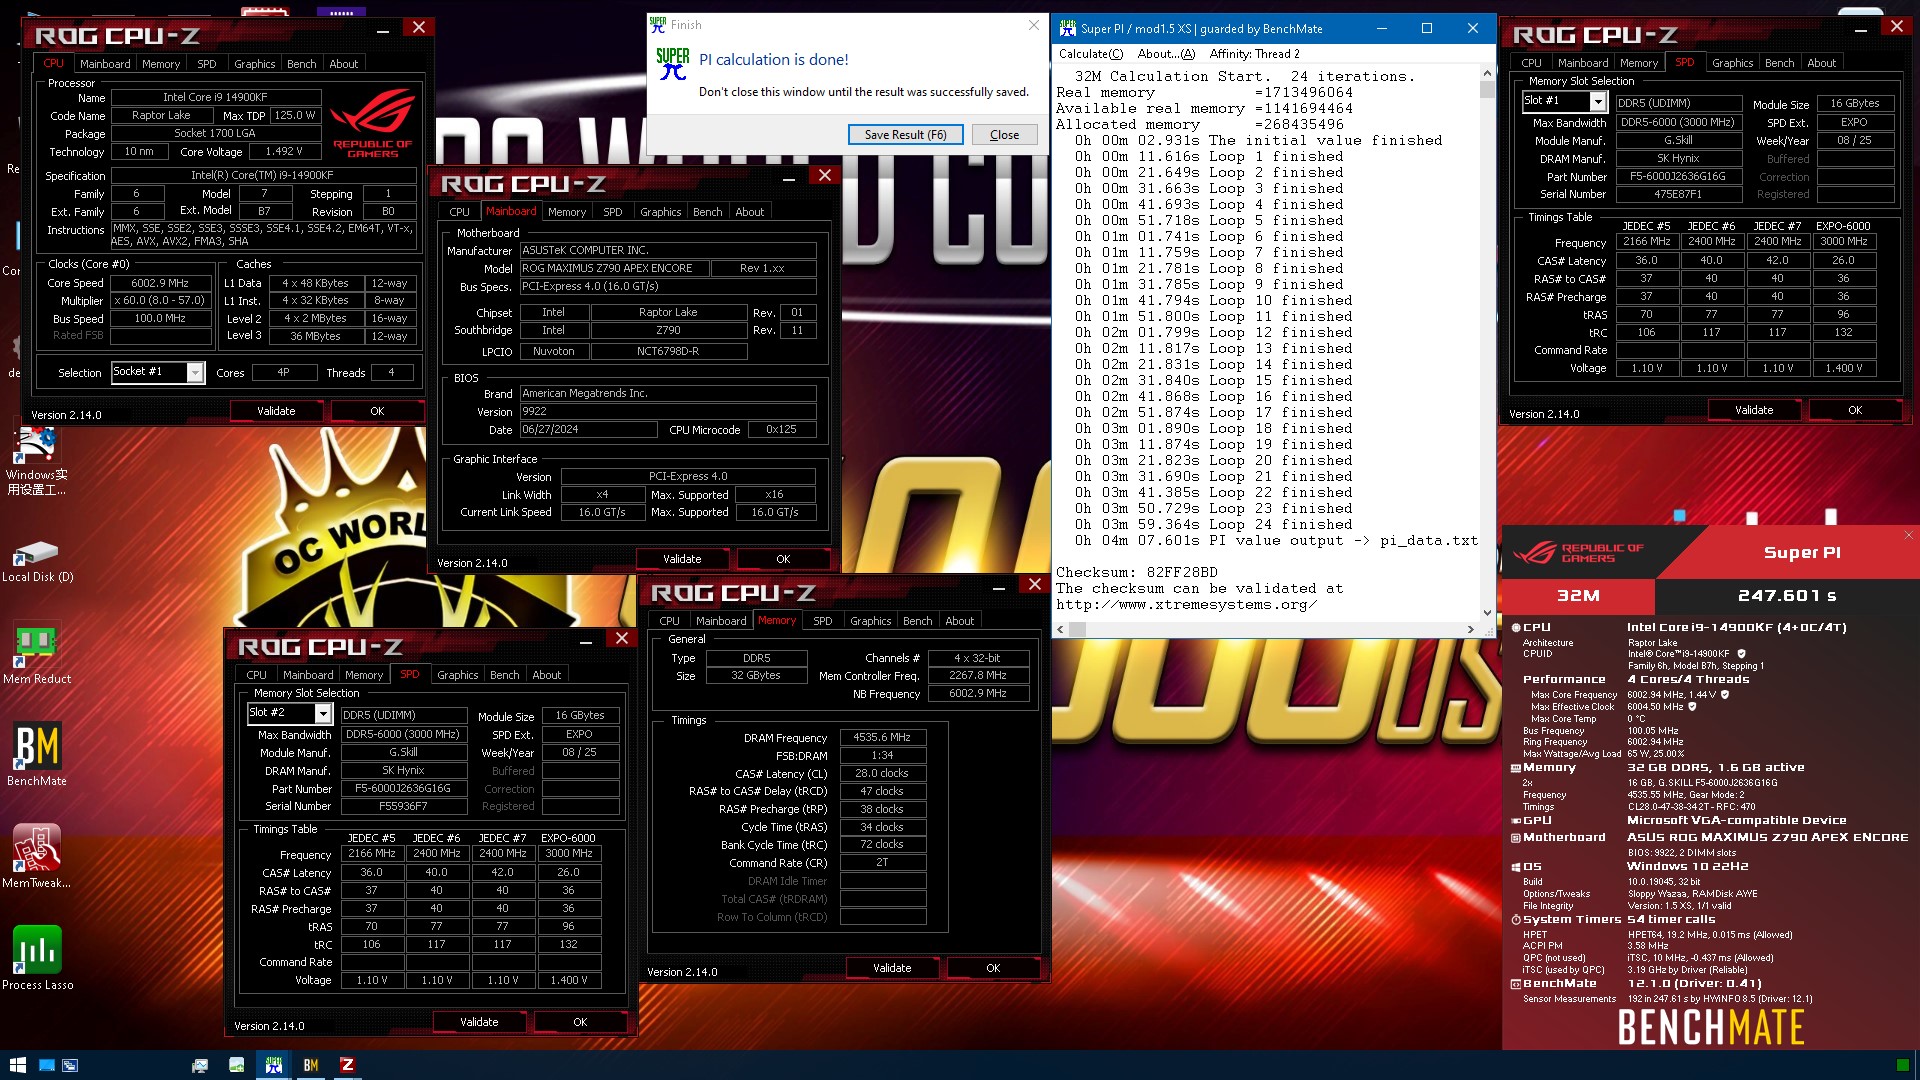Open About menu in Super PI
Image resolution: width=1920 pixels, height=1080 pixels.
click(1166, 54)
